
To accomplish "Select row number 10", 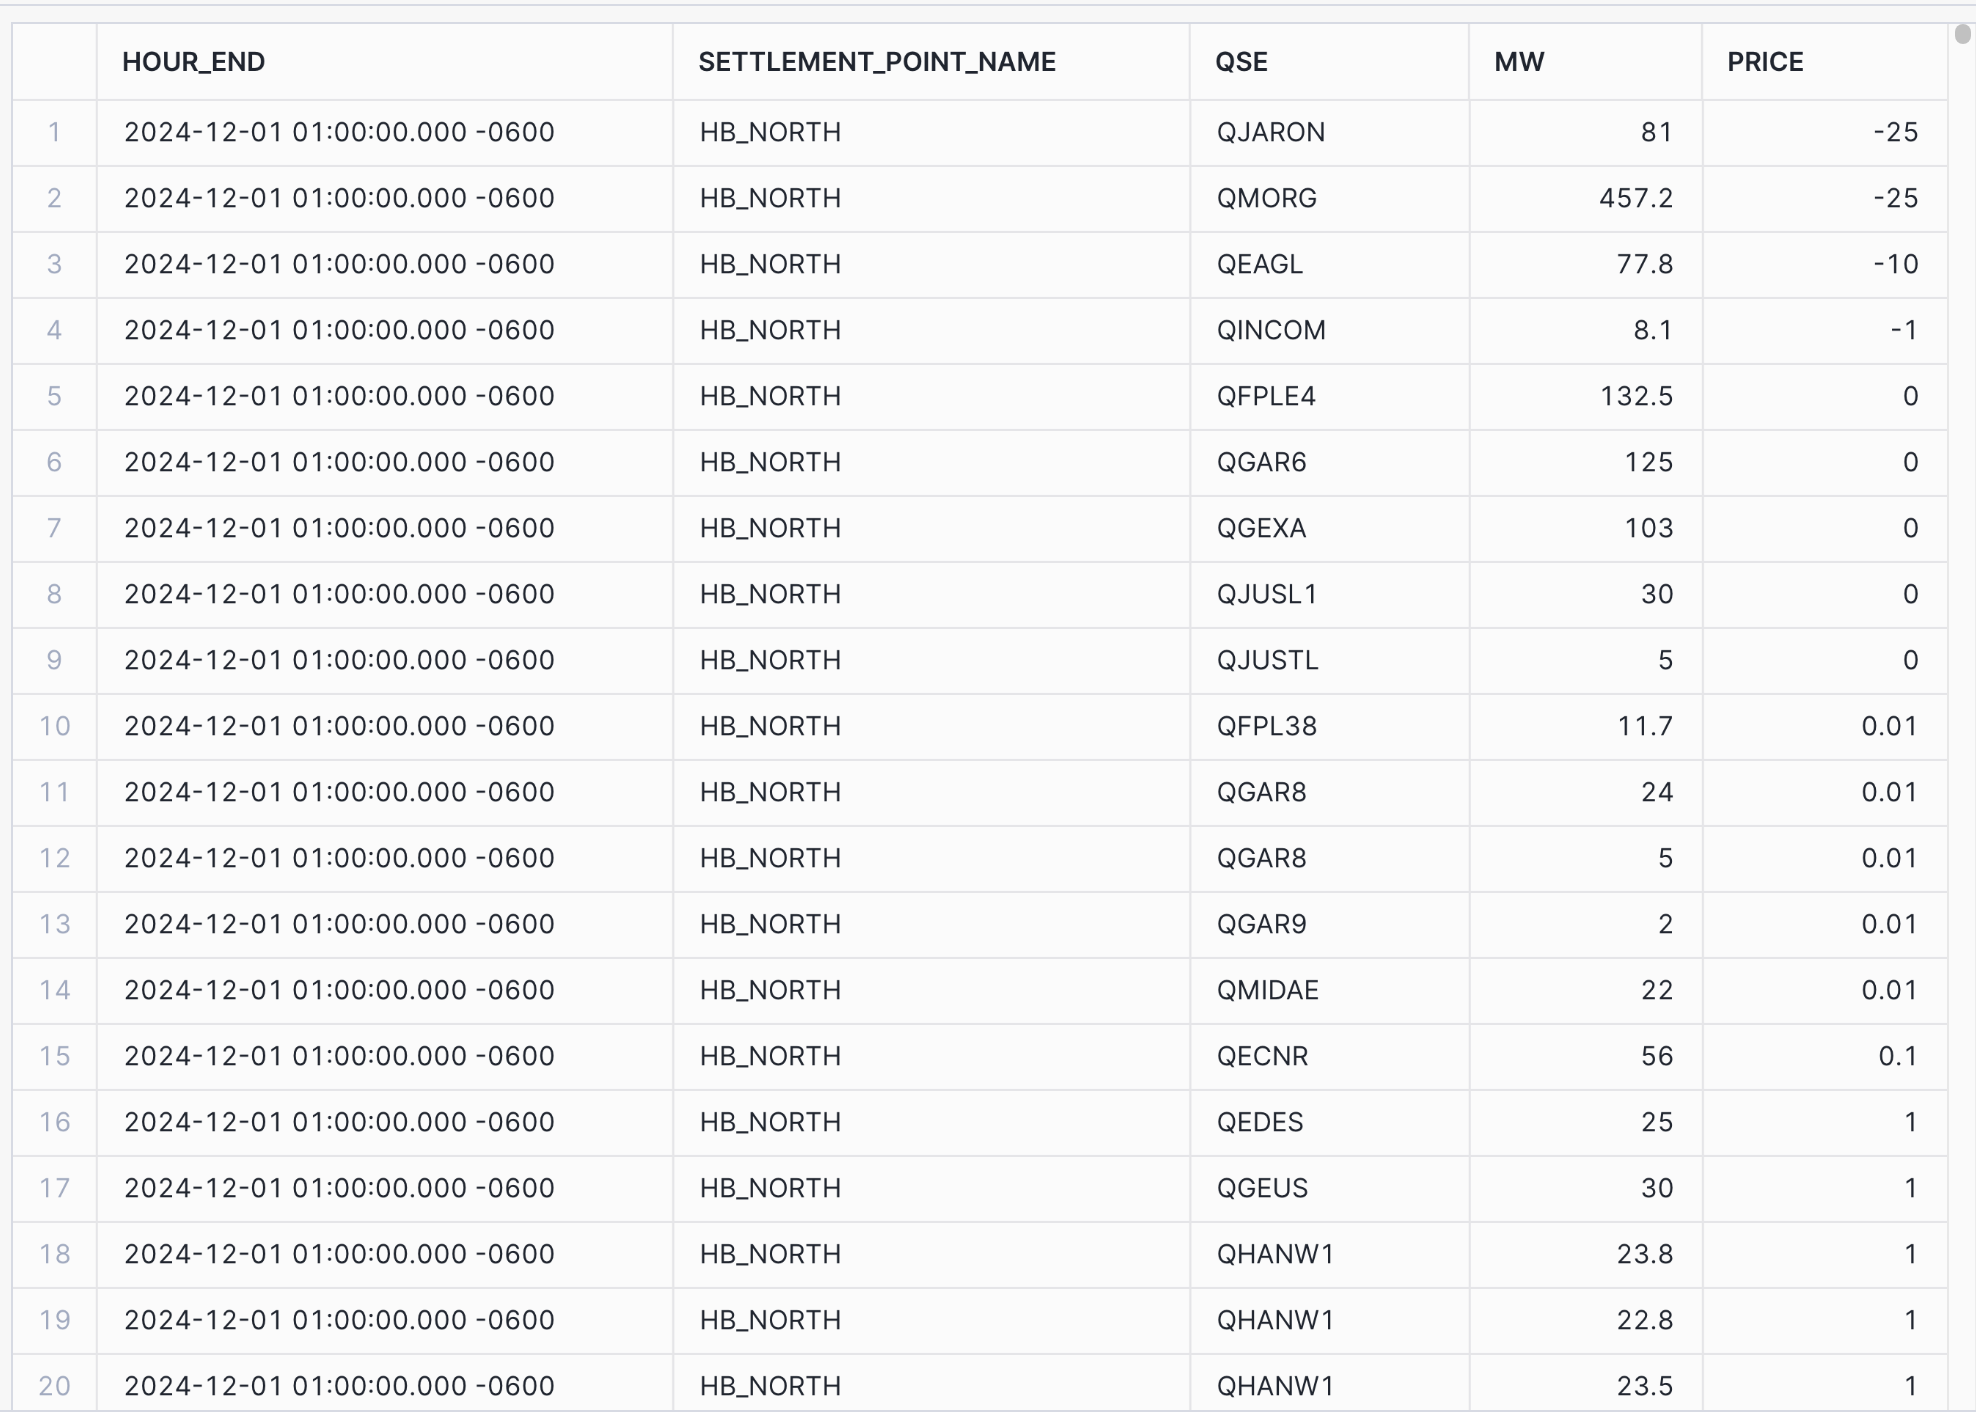I will click(x=54, y=726).
